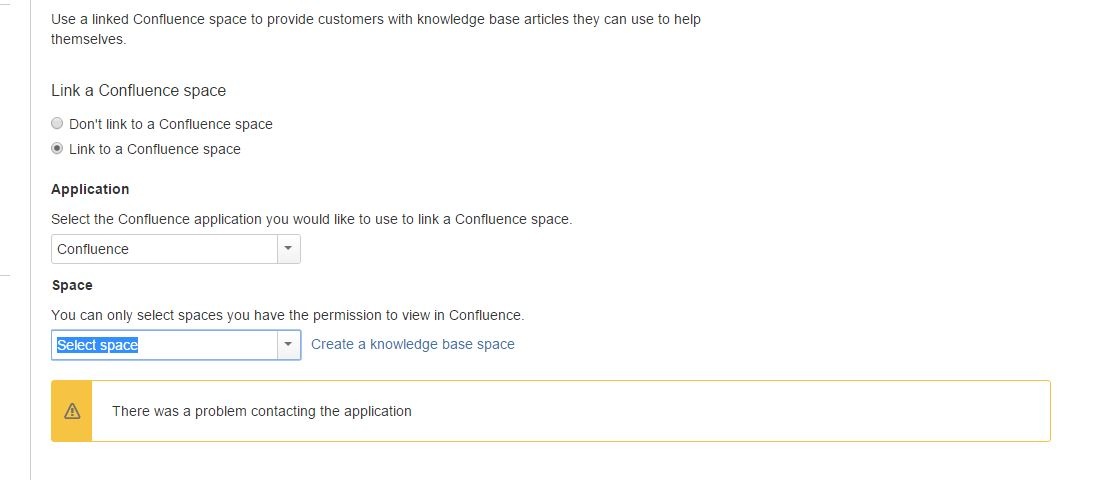Click the "problem contacting the application" warning message
The image size is (1108, 480).
click(261, 411)
